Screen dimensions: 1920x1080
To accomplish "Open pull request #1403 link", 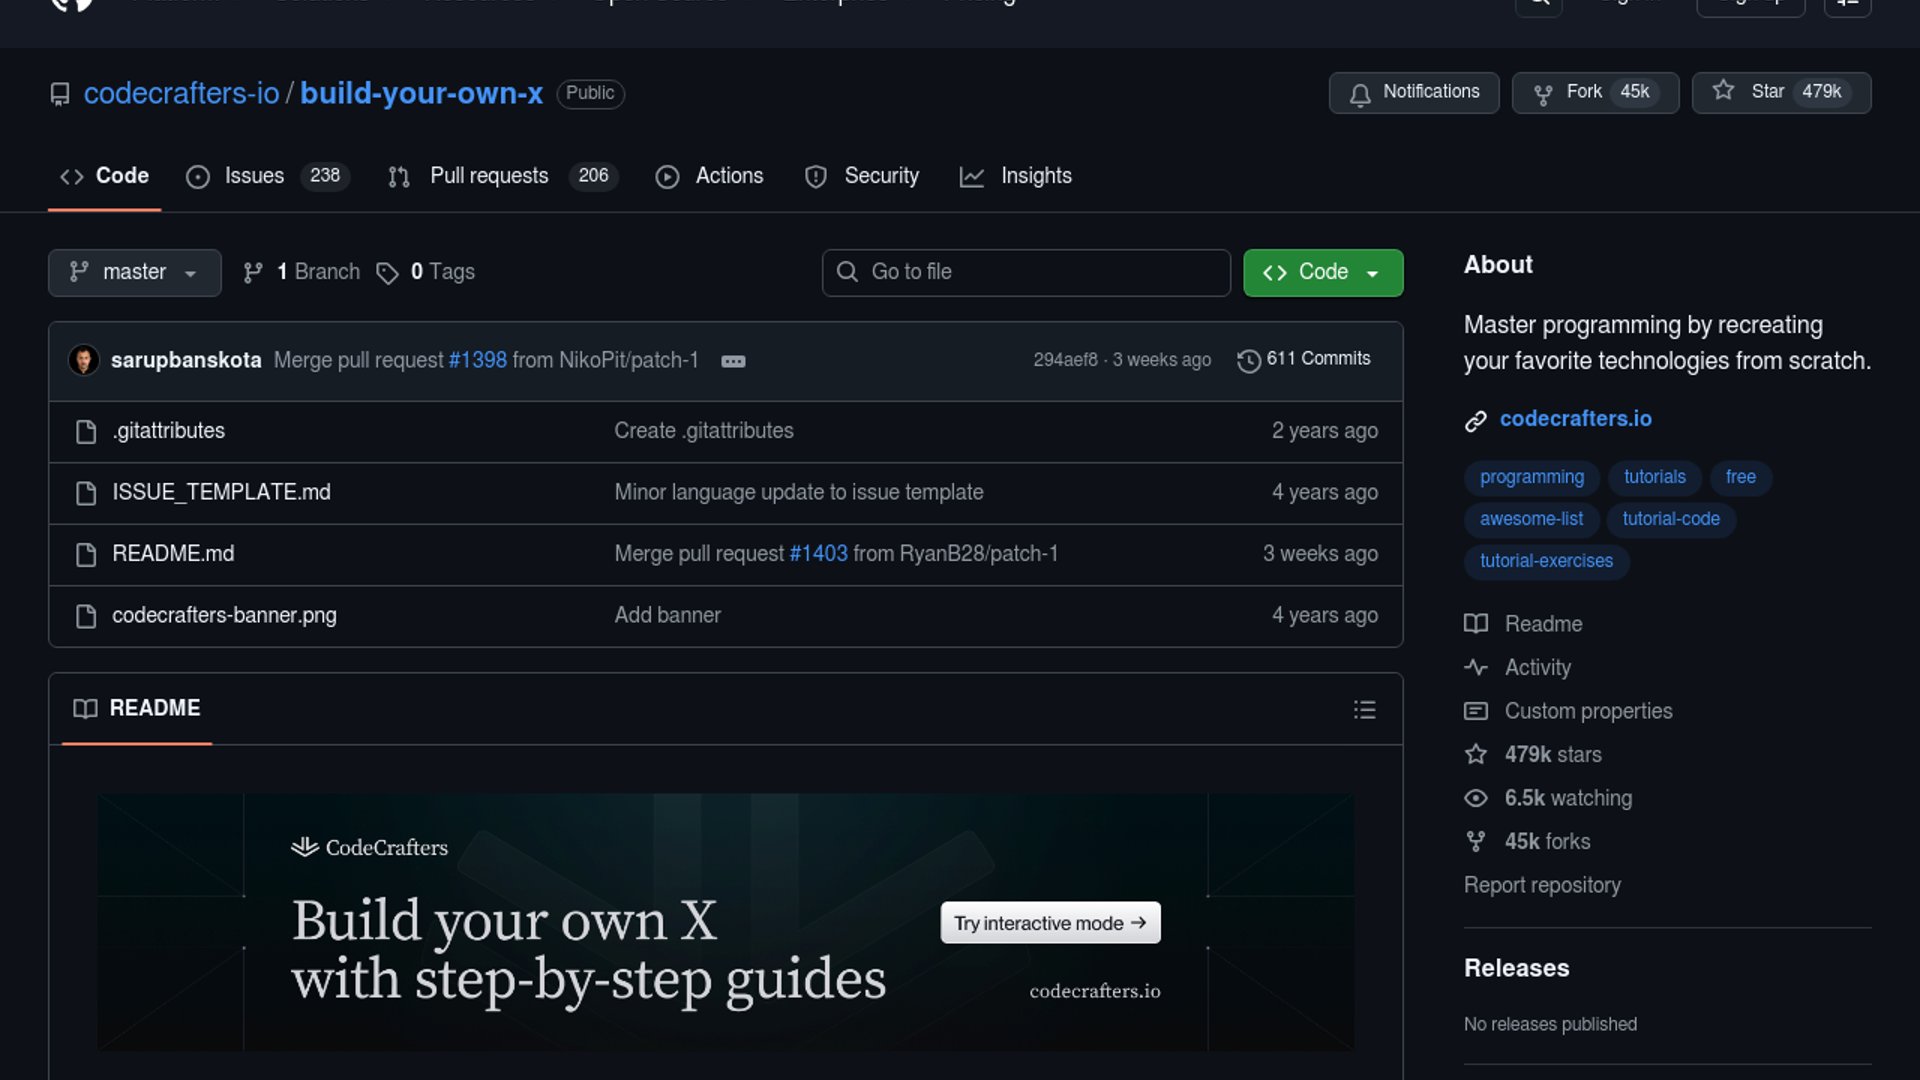I will 818,554.
